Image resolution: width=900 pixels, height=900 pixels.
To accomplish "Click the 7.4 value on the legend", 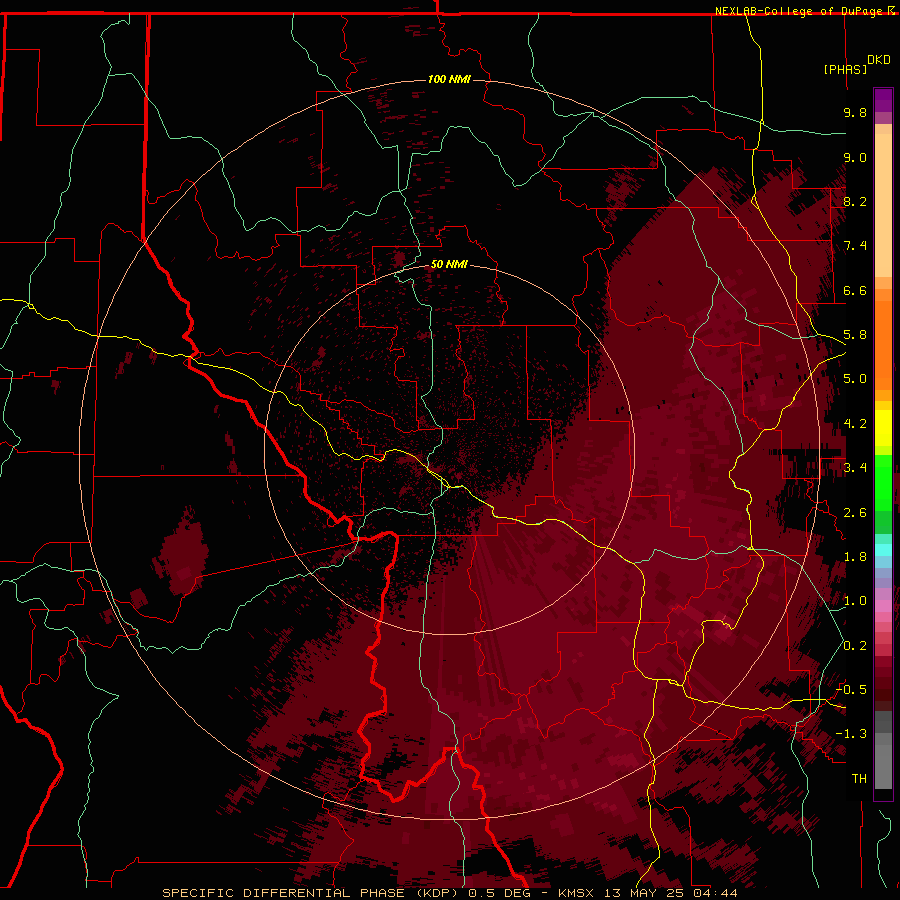I will pyautogui.click(x=855, y=246).
